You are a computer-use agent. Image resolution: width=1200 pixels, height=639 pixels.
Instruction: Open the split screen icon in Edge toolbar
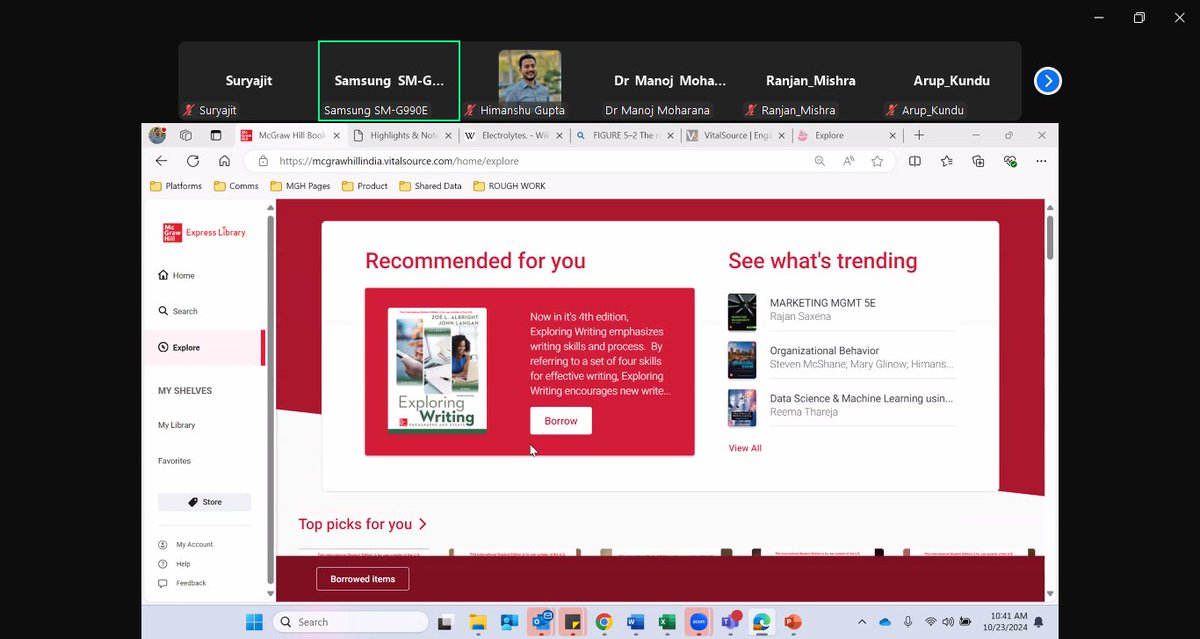pos(915,161)
